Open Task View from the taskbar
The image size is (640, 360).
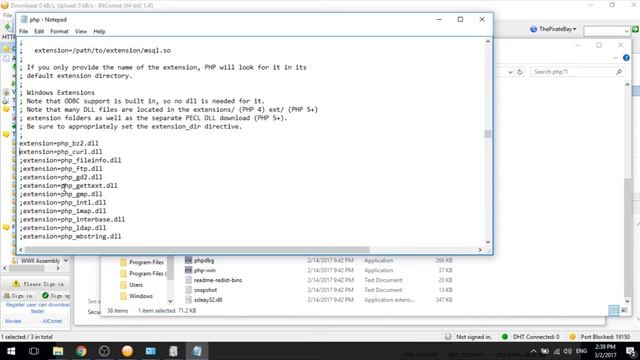coord(34,351)
